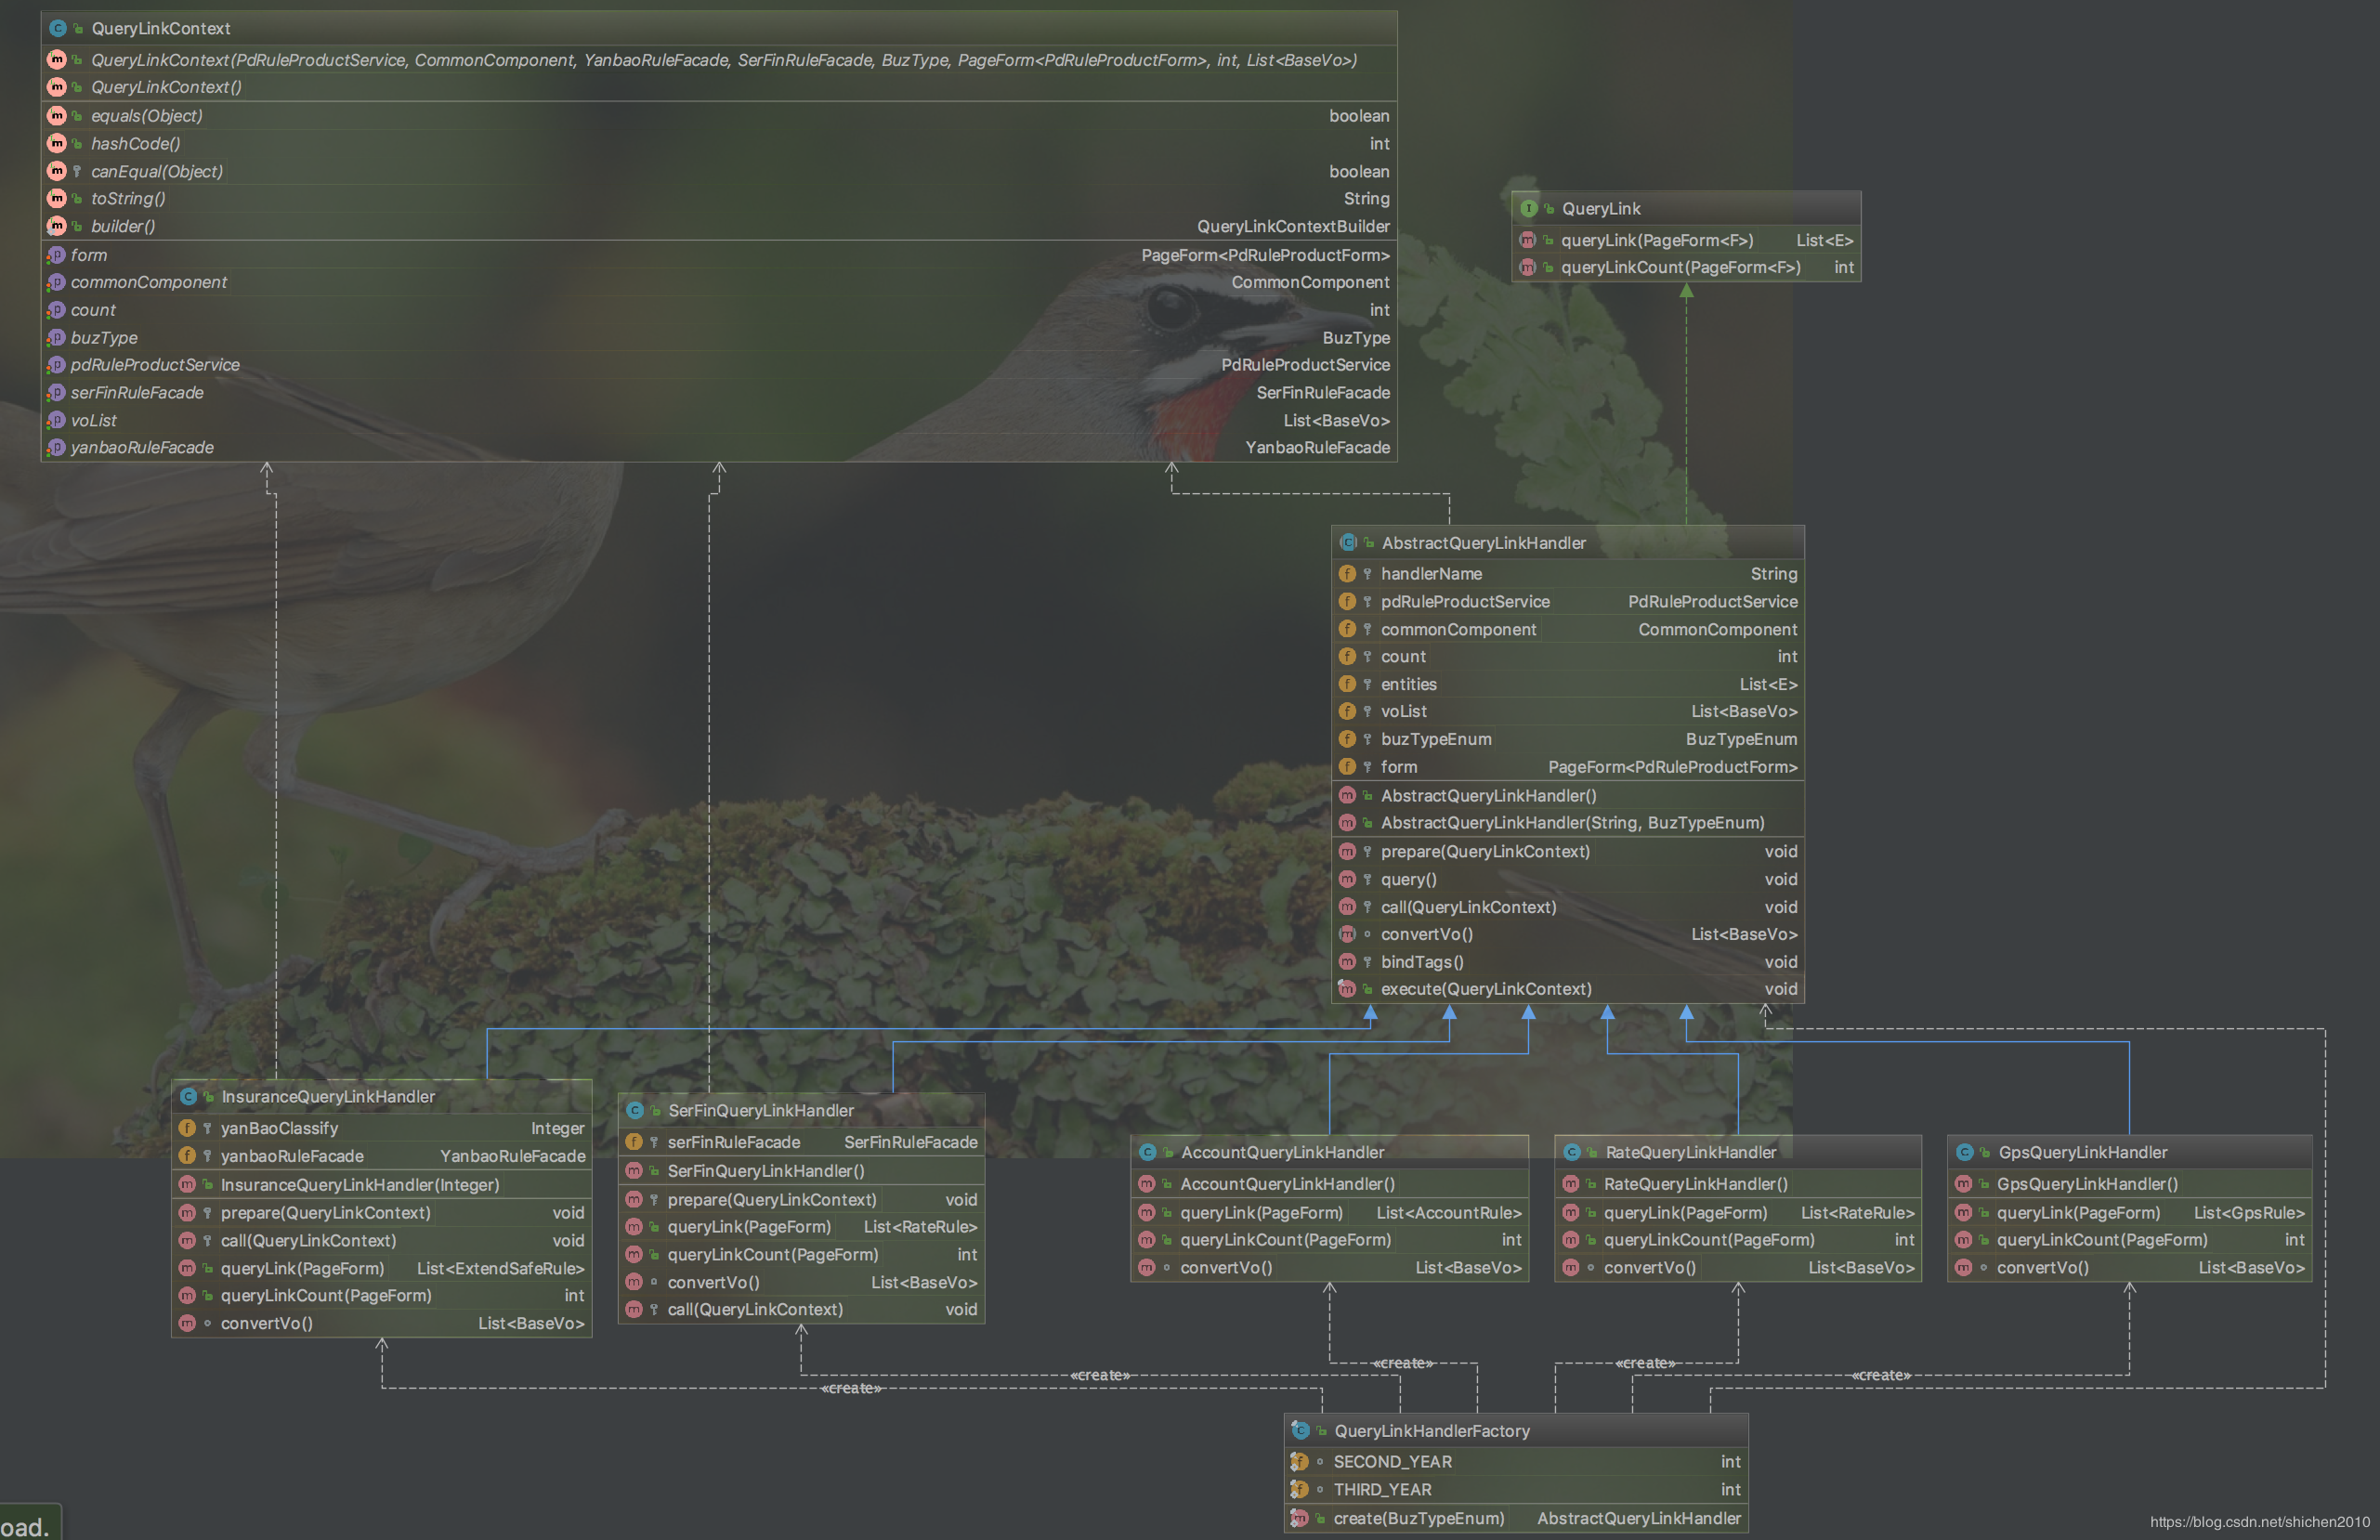This screenshot has width=2380, height=1540.
Task: Open the blog.csdn.net/shichen2010 link
Action: [x=2259, y=1521]
